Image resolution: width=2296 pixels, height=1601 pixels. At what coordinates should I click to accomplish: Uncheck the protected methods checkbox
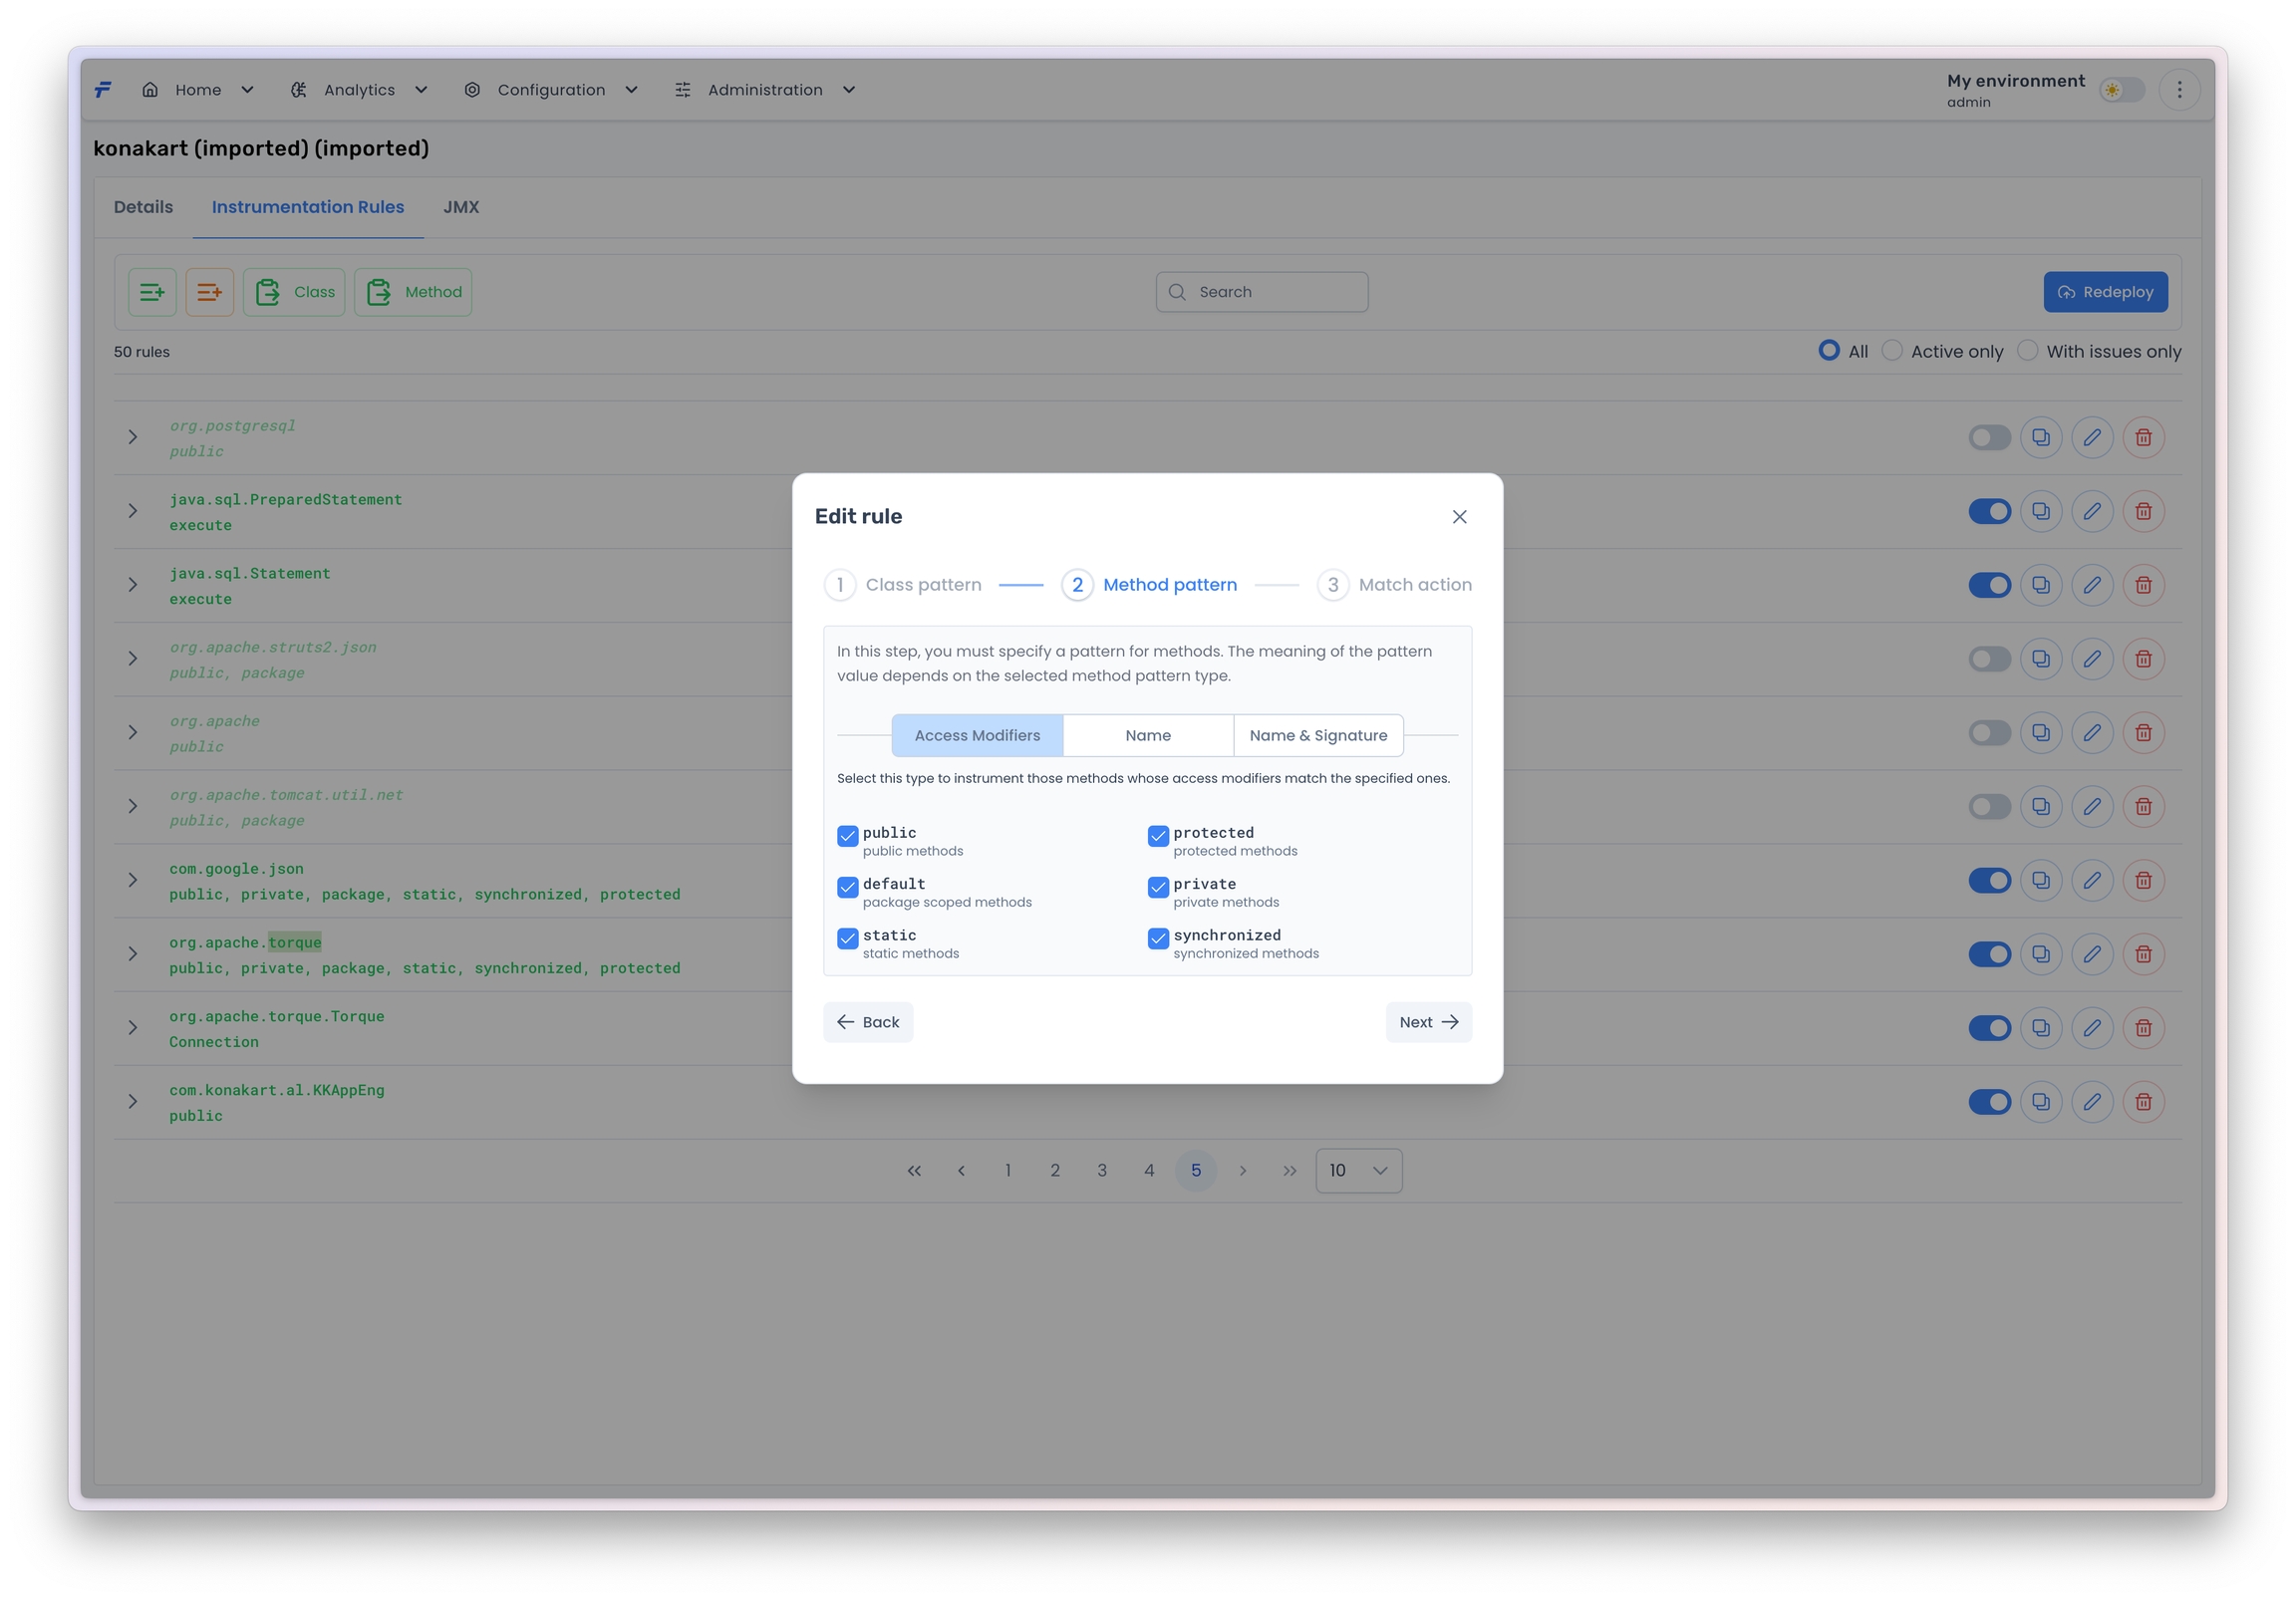click(x=1158, y=836)
